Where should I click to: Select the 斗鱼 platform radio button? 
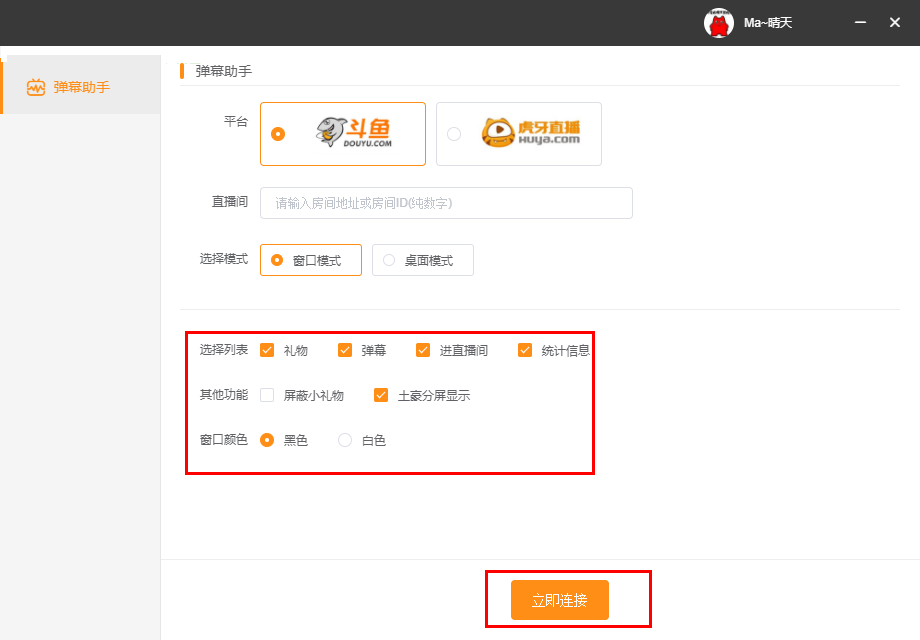click(x=278, y=134)
